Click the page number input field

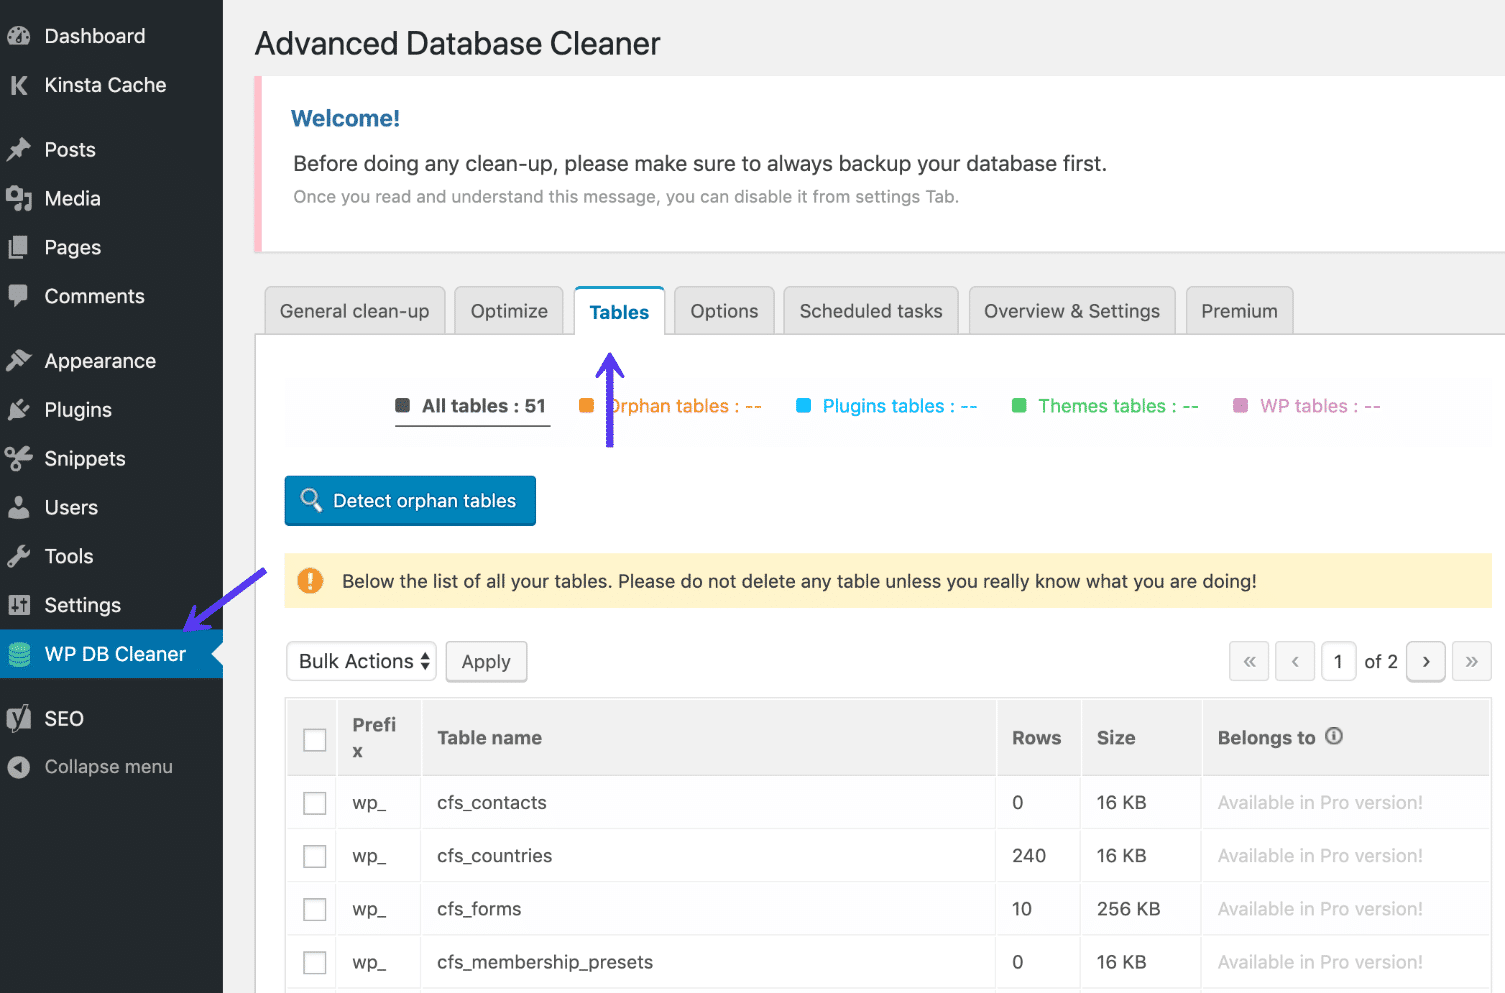tap(1338, 661)
